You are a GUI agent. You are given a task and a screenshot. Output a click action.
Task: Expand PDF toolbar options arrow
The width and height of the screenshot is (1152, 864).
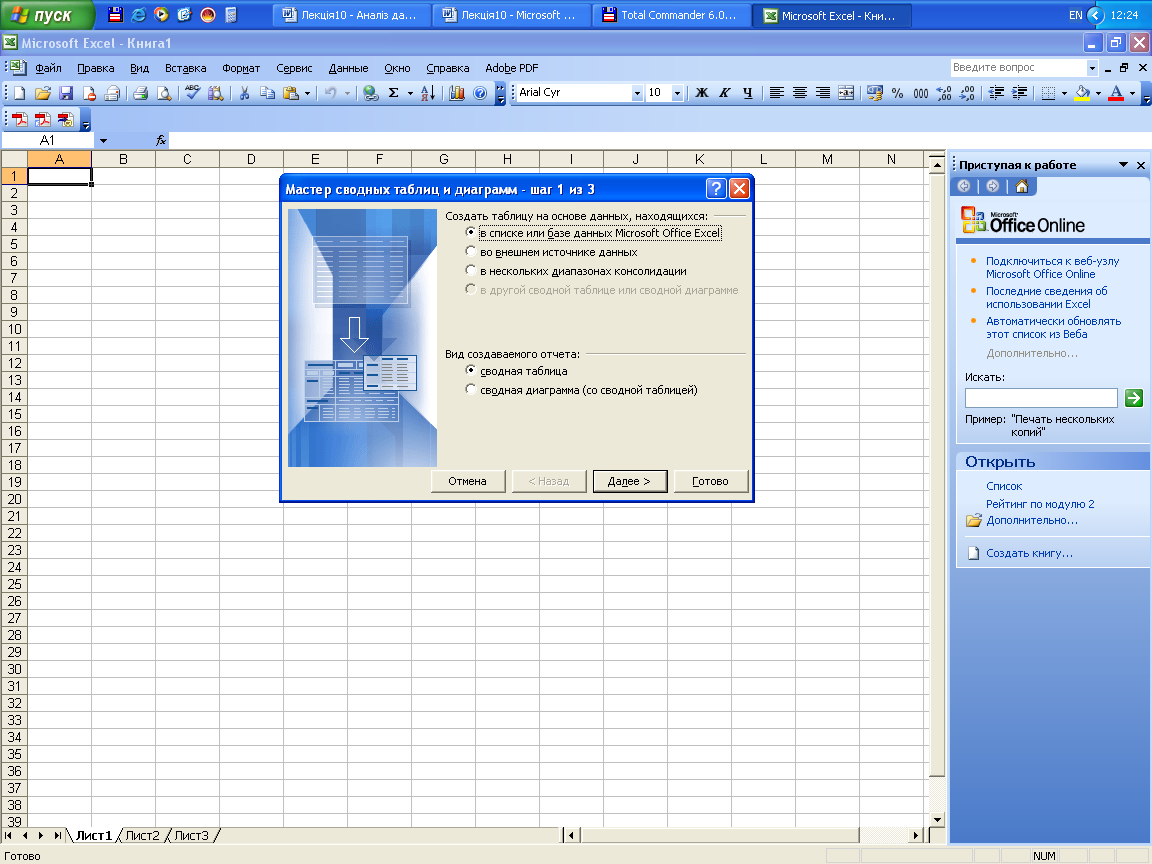(86, 121)
